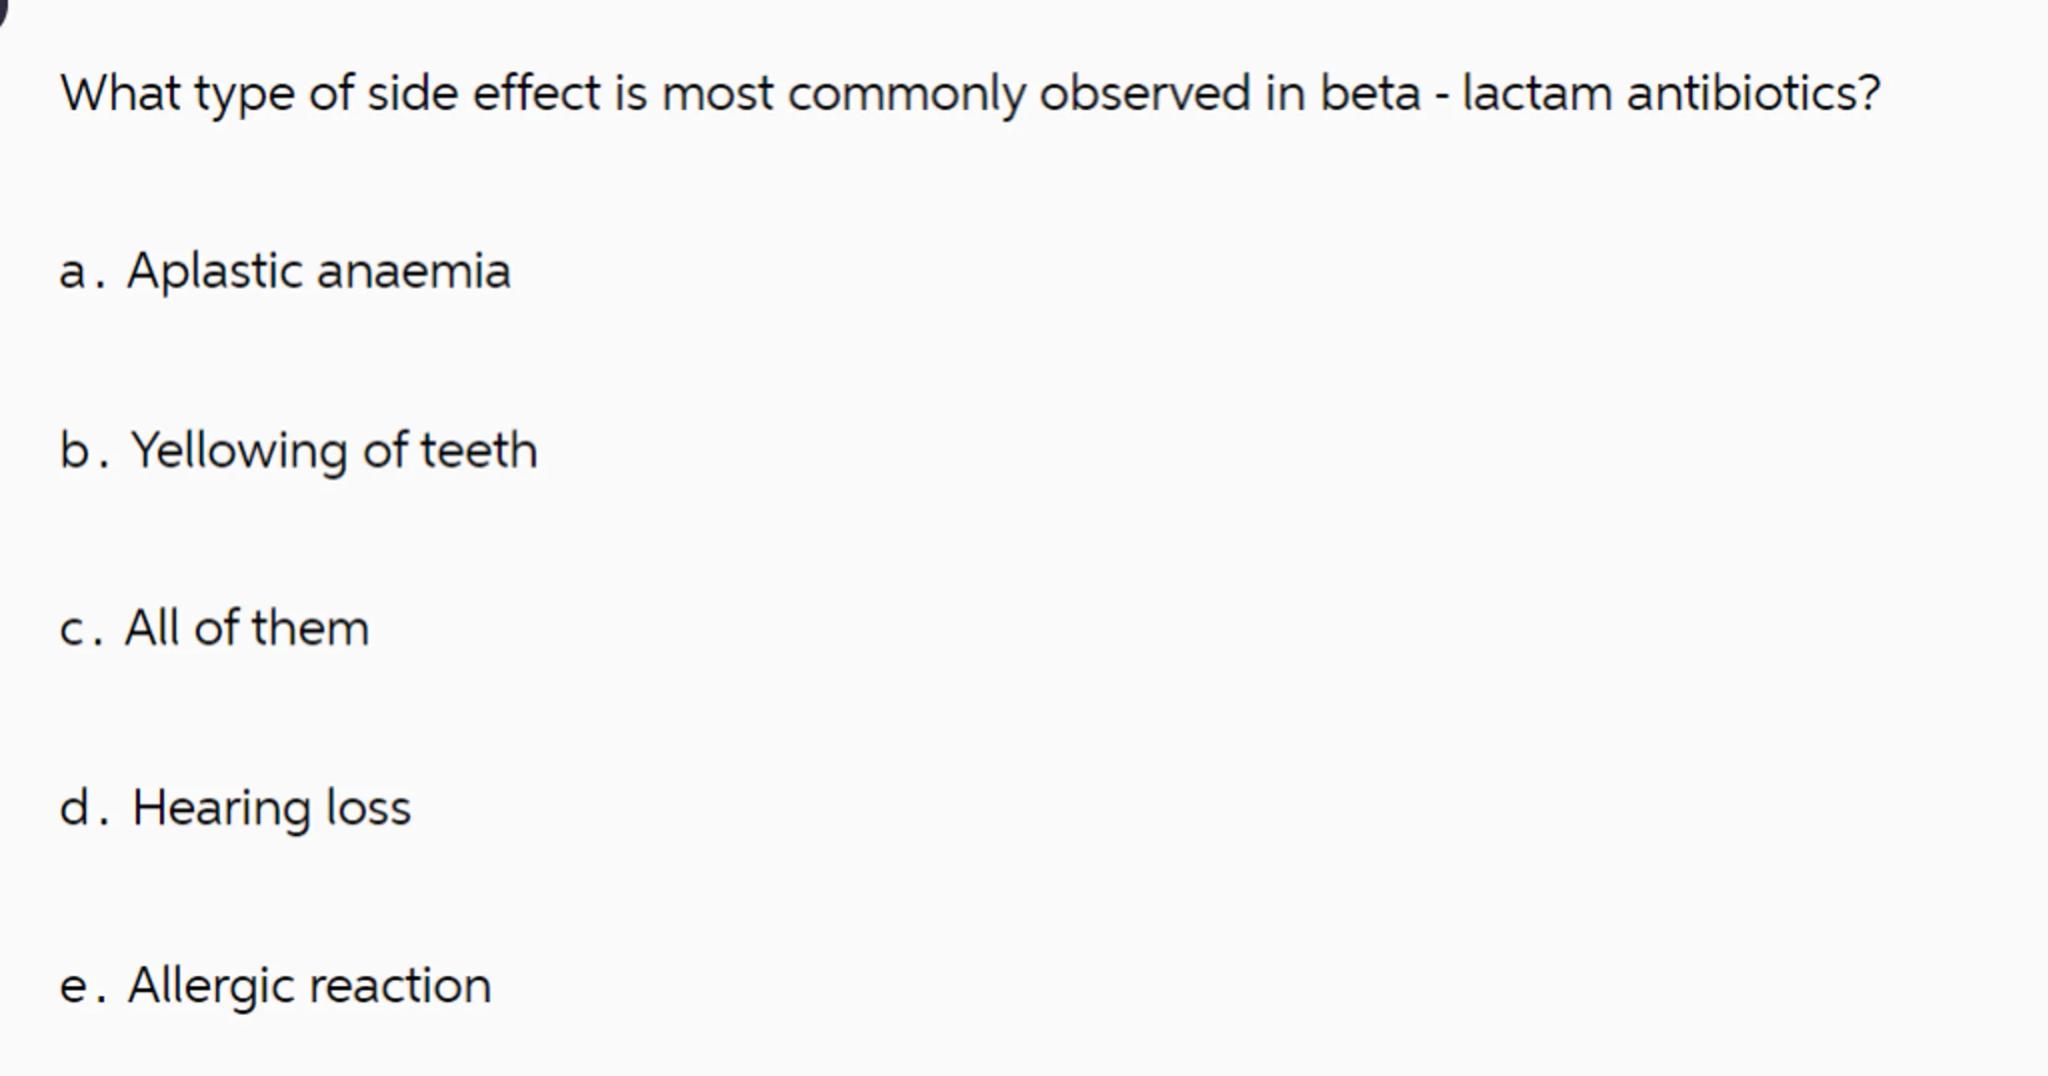Click the word 'loss' in option d
The height and width of the screenshot is (1076, 2048).
tap(368, 807)
